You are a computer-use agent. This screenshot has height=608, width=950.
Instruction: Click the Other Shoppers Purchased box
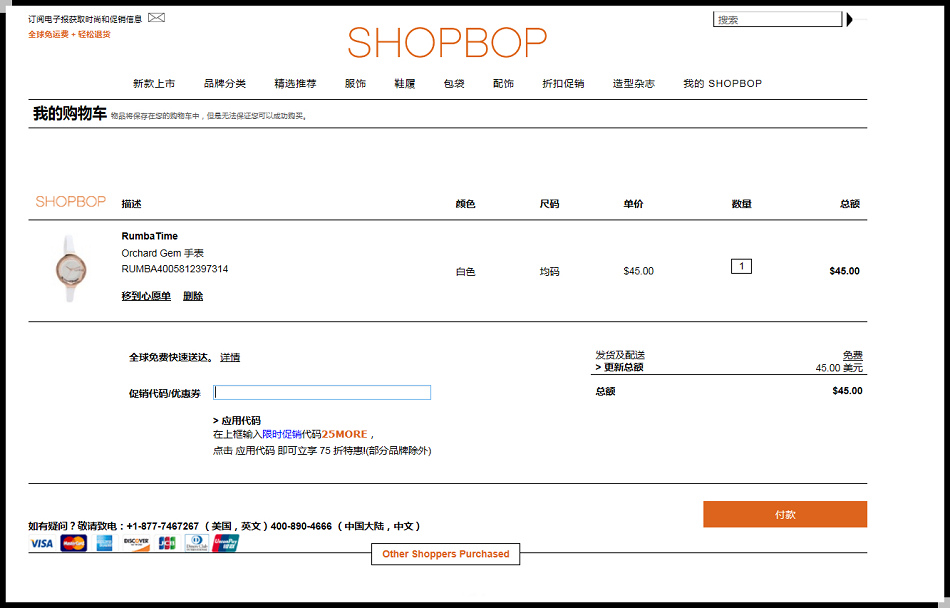[445, 554]
